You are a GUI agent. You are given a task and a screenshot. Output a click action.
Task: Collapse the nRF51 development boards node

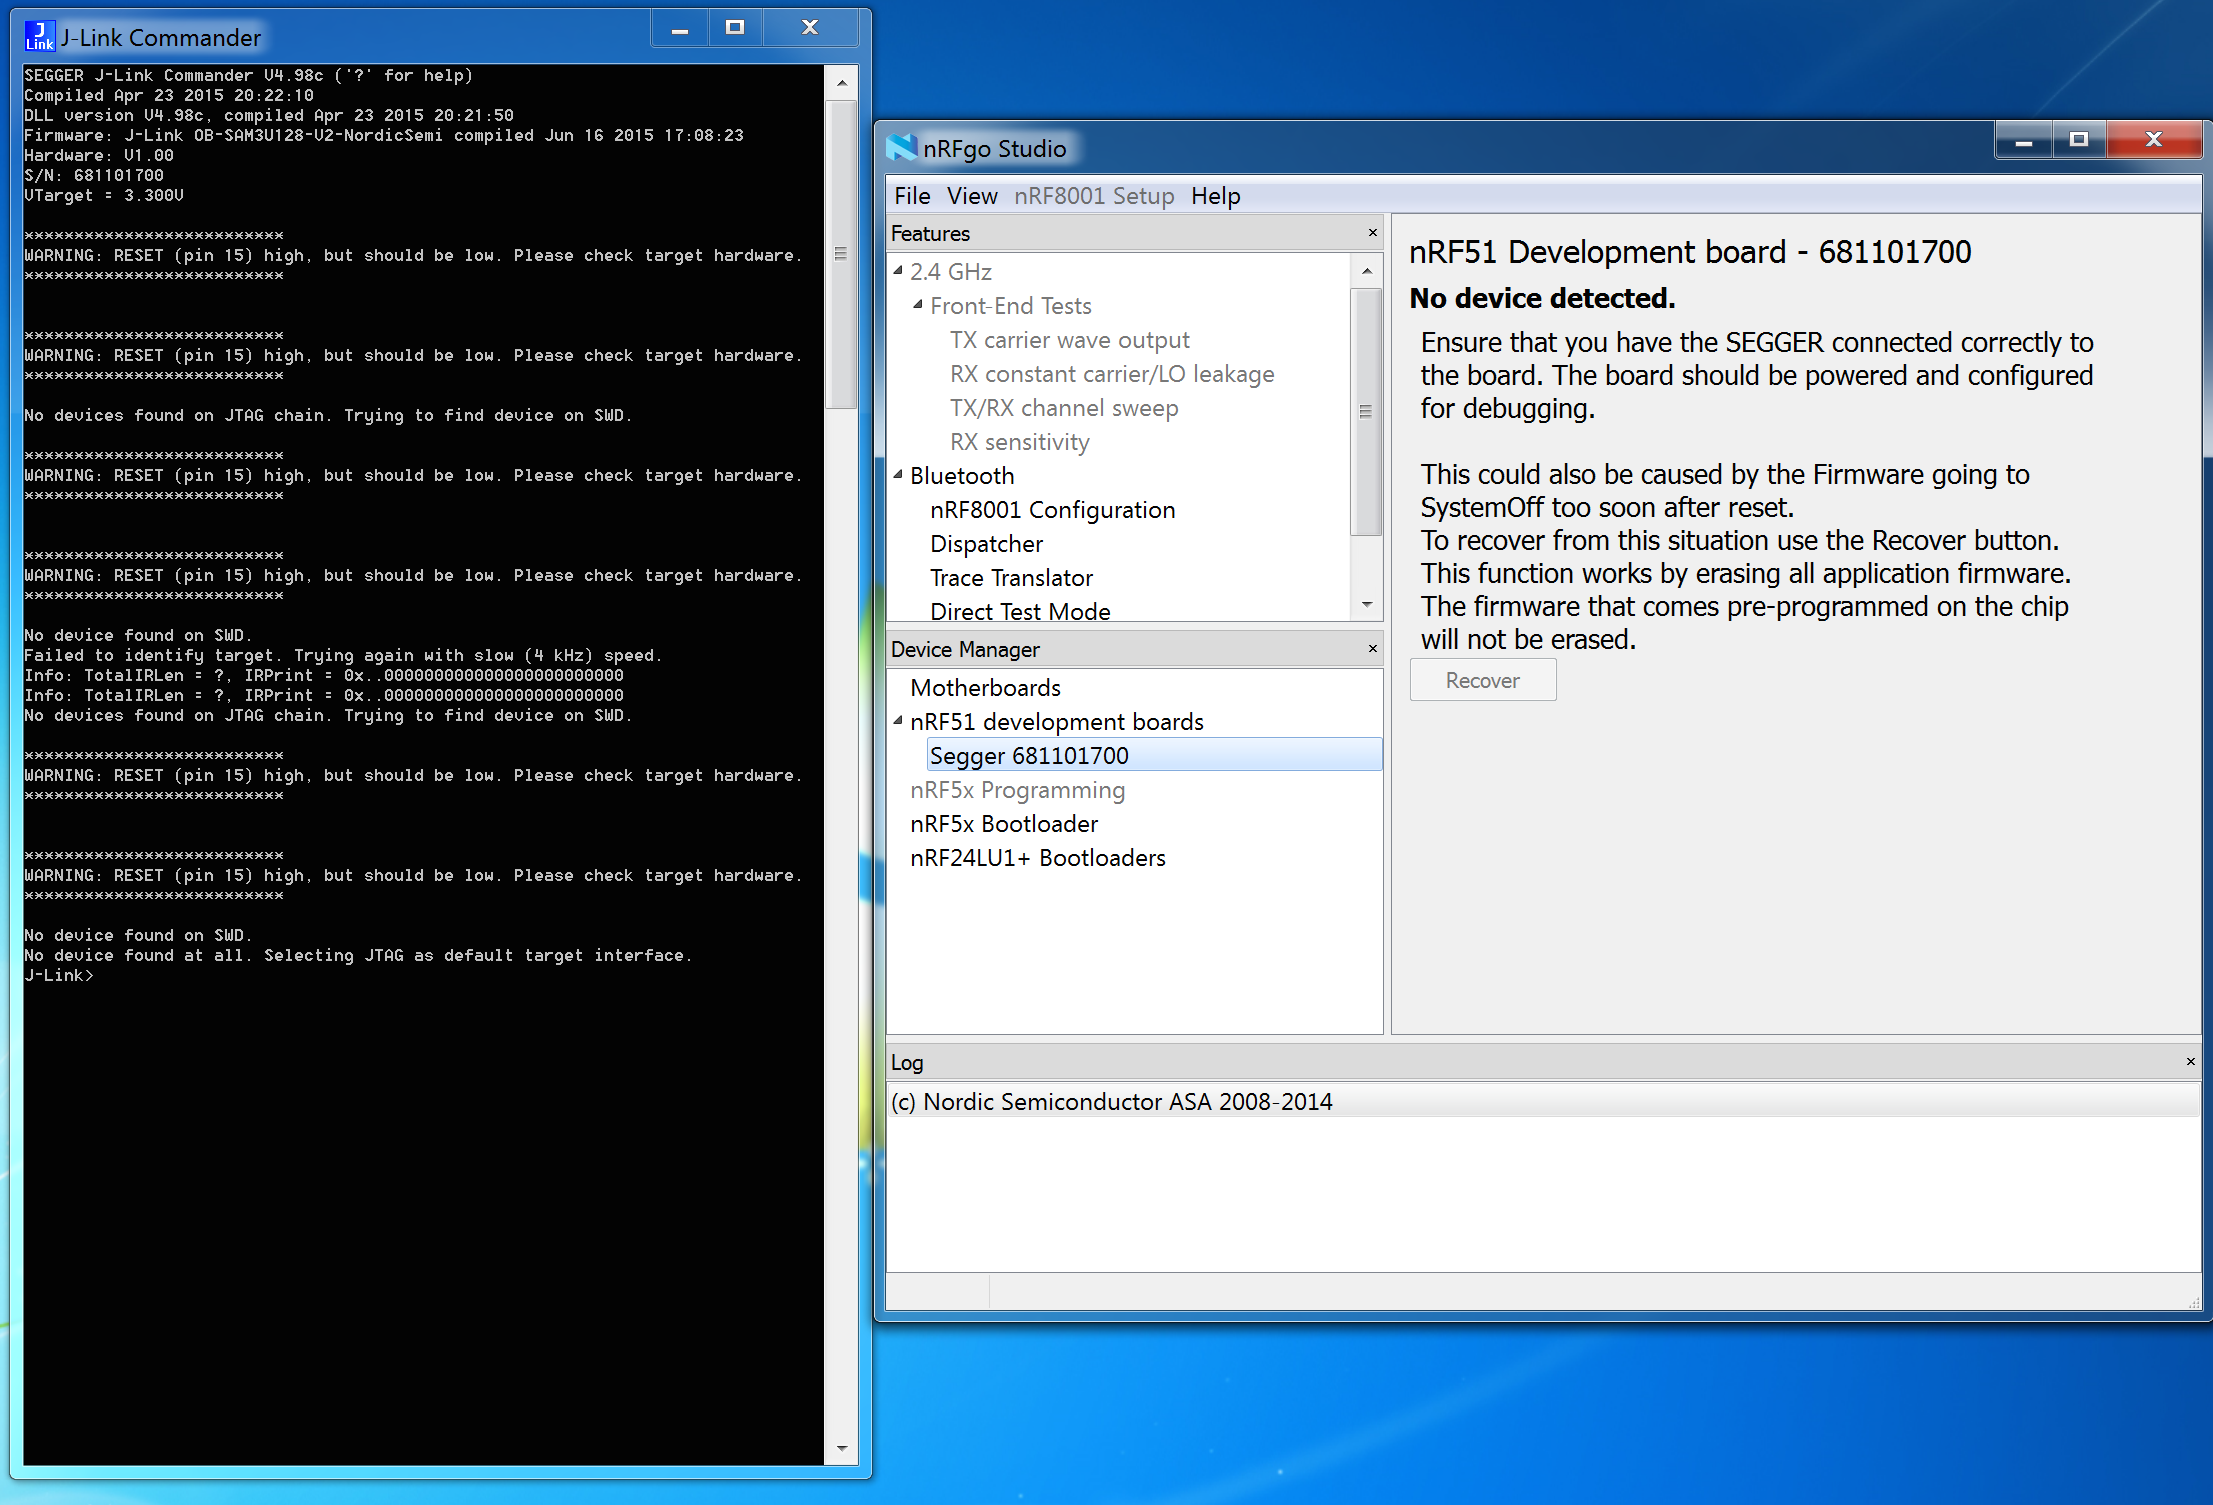[898, 721]
